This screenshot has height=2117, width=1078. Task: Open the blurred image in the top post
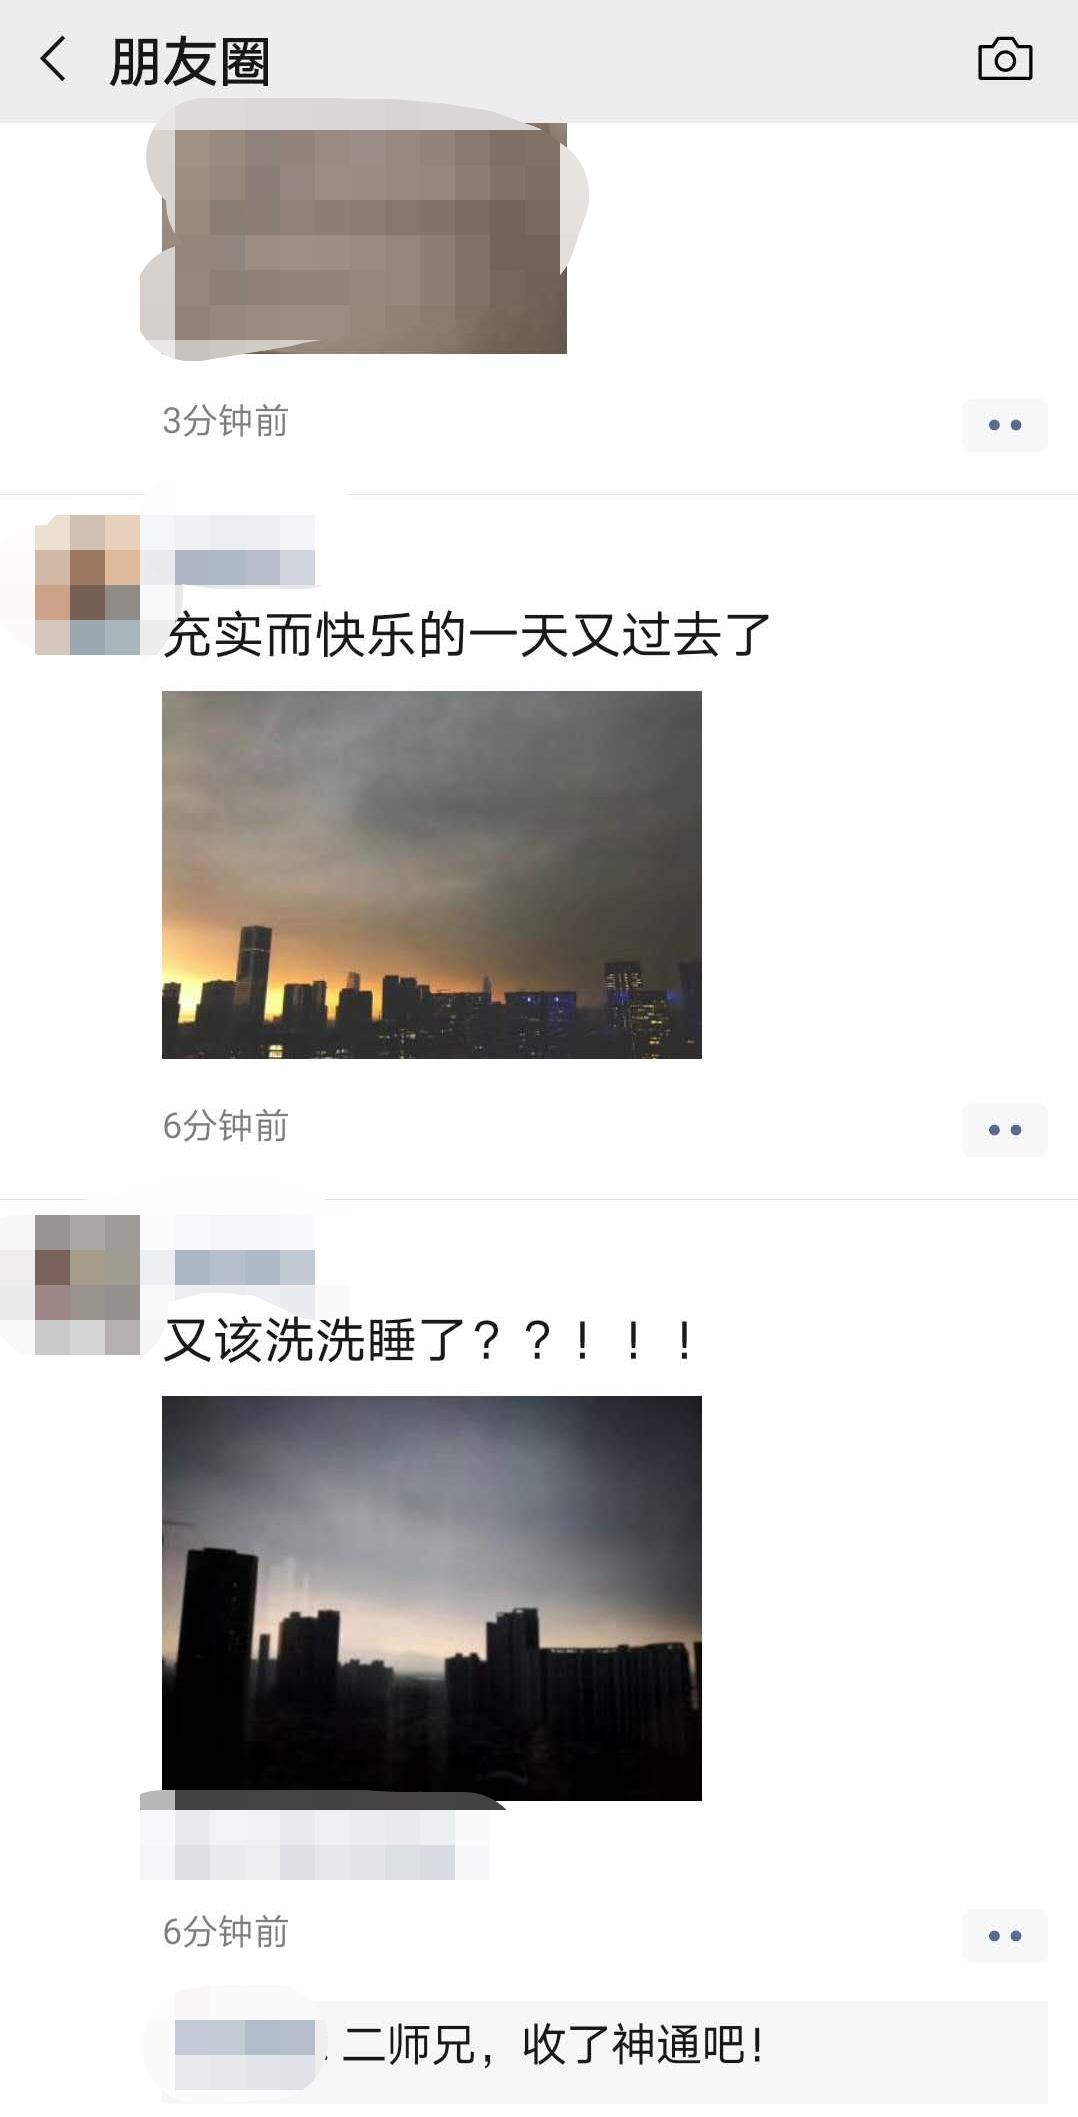tap(364, 238)
